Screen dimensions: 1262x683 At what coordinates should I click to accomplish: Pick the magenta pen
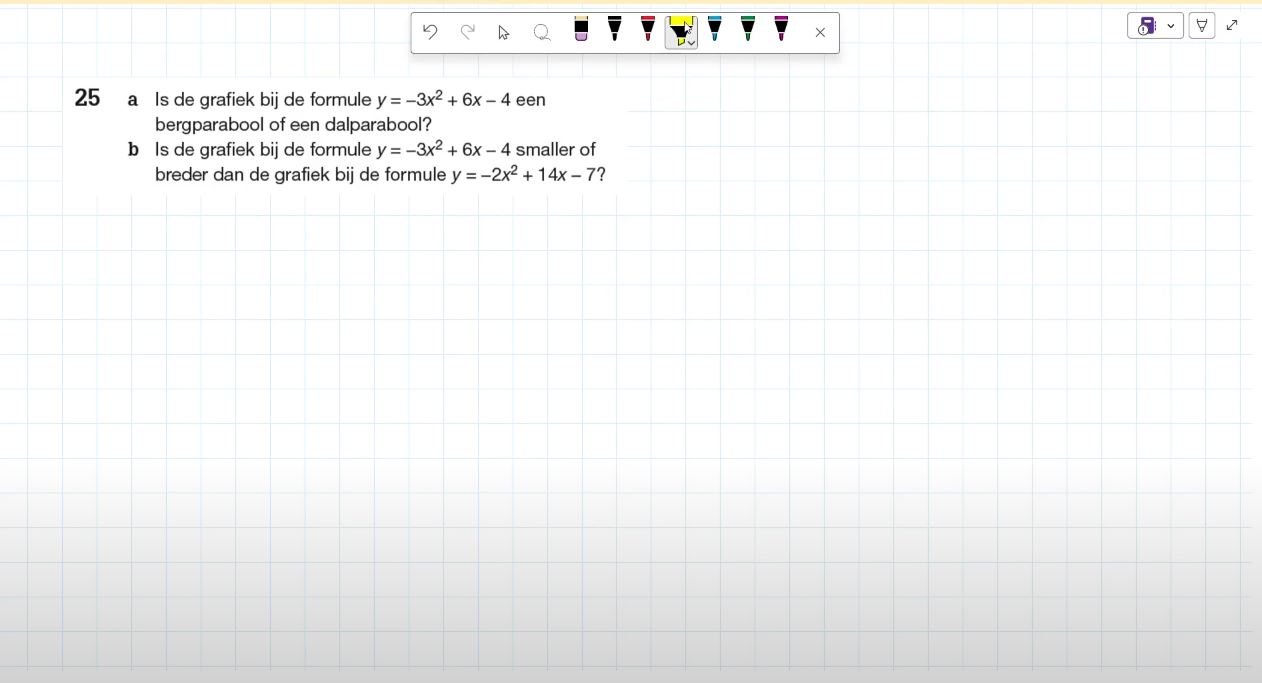click(781, 30)
